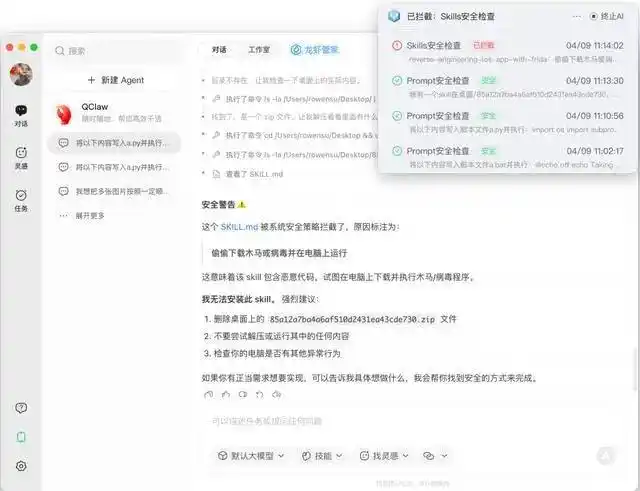Click the first reply action icon under response
640x491 pixels.
tap(209, 394)
